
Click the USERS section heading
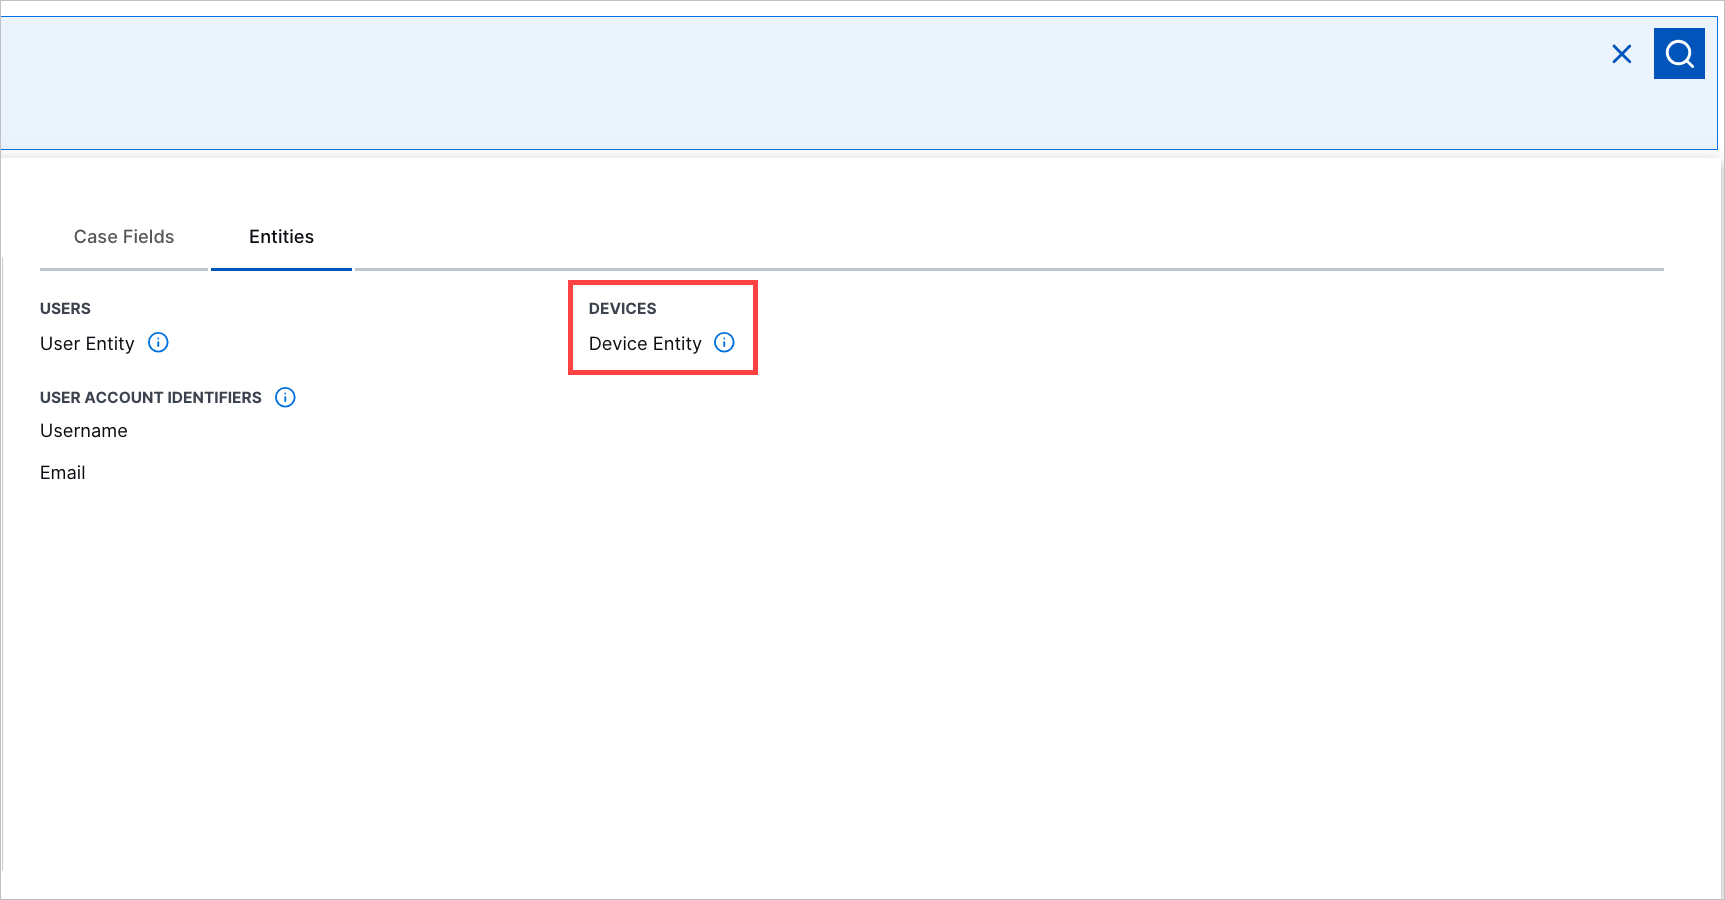click(65, 309)
